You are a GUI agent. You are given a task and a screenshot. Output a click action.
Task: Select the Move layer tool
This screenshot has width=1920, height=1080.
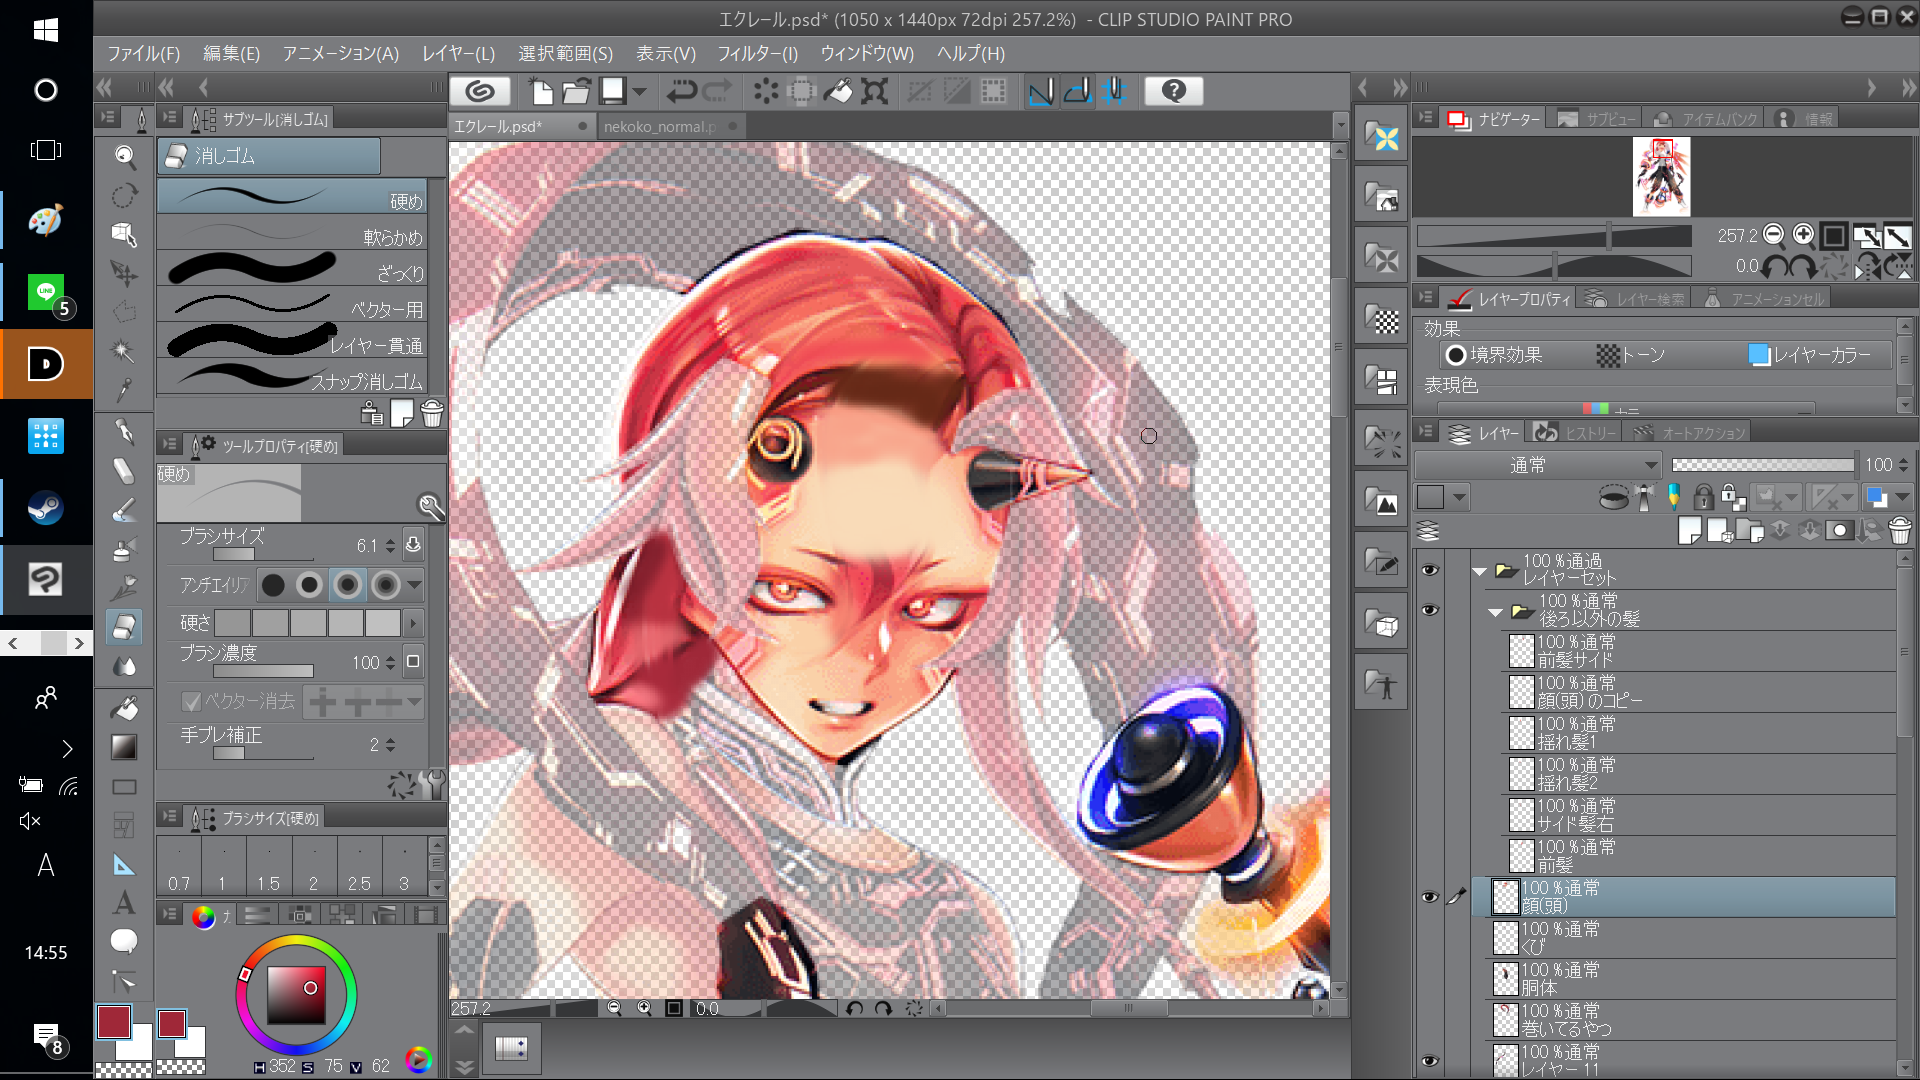click(x=124, y=273)
